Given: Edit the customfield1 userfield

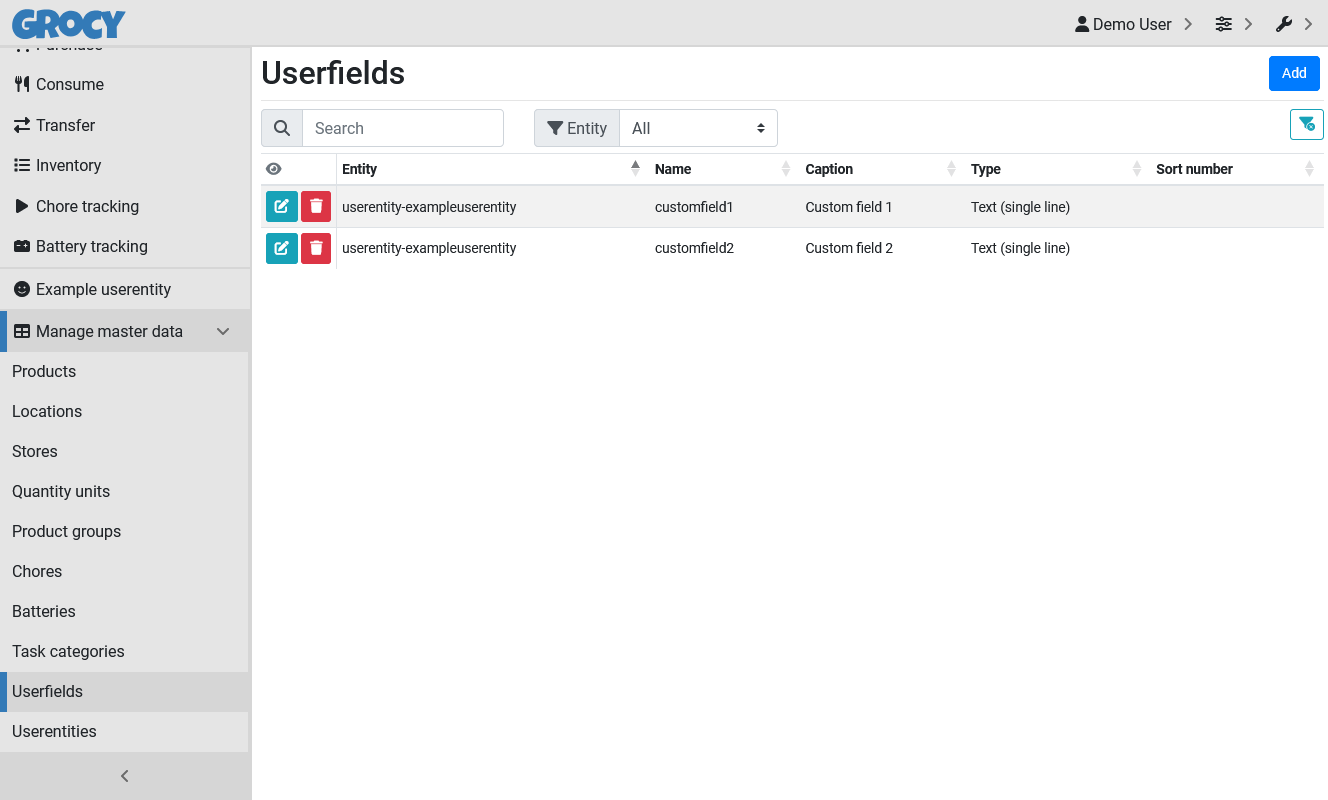Looking at the screenshot, I should pyautogui.click(x=281, y=207).
